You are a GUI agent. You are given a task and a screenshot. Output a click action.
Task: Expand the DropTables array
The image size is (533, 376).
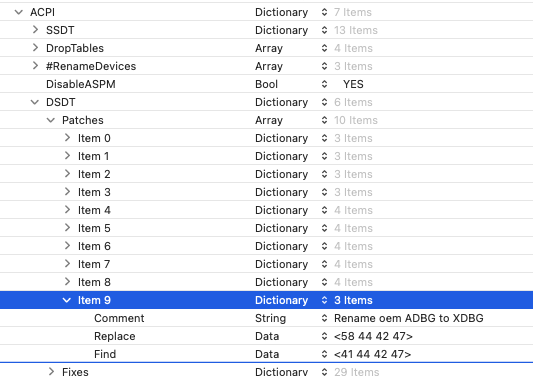click(35, 48)
